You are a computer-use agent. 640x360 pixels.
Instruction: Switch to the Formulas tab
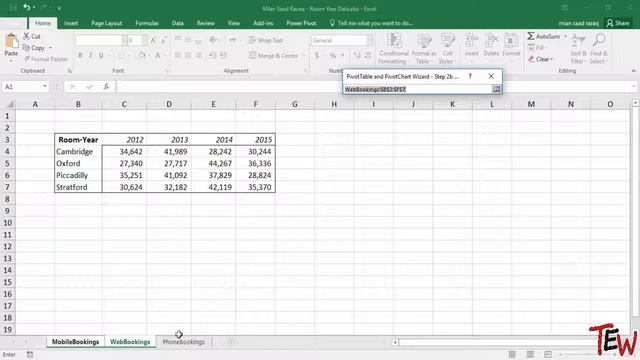[x=147, y=23]
